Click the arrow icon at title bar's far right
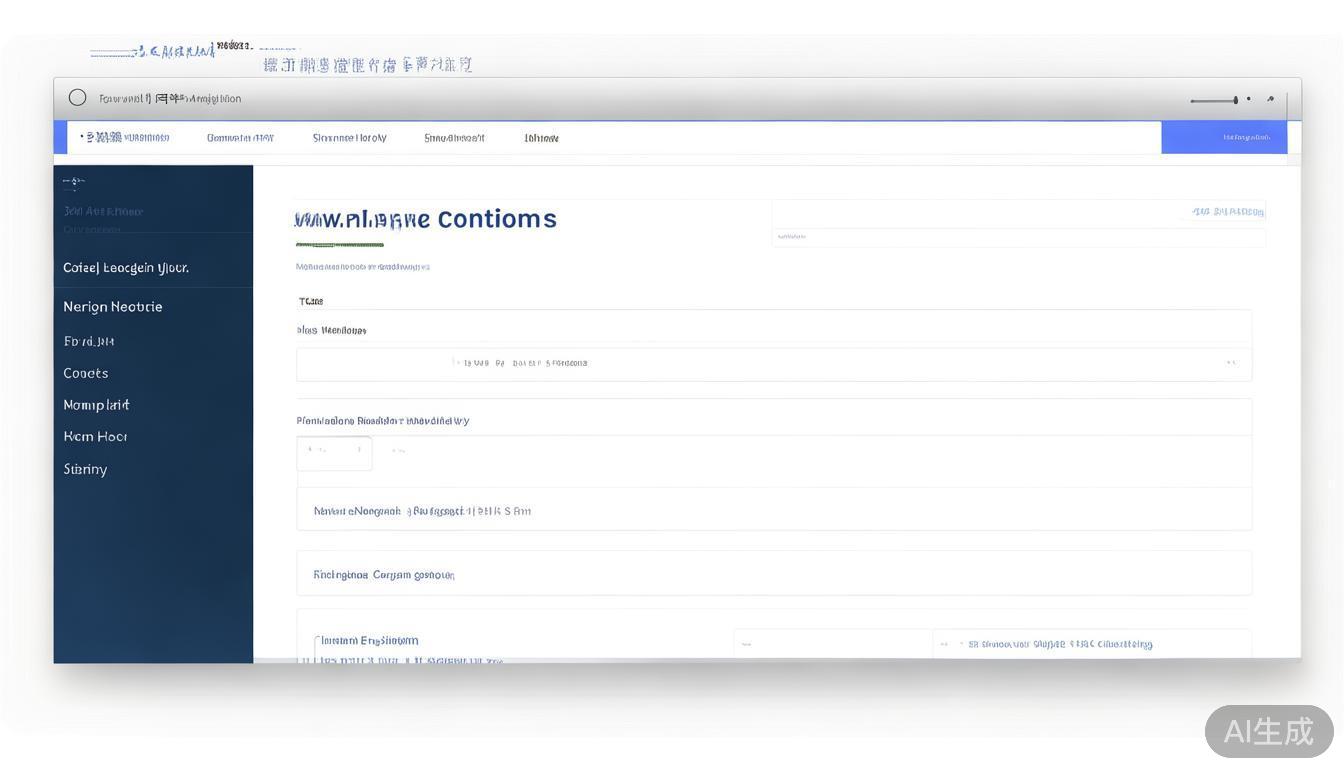The image size is (1344, 768). 1271,99
